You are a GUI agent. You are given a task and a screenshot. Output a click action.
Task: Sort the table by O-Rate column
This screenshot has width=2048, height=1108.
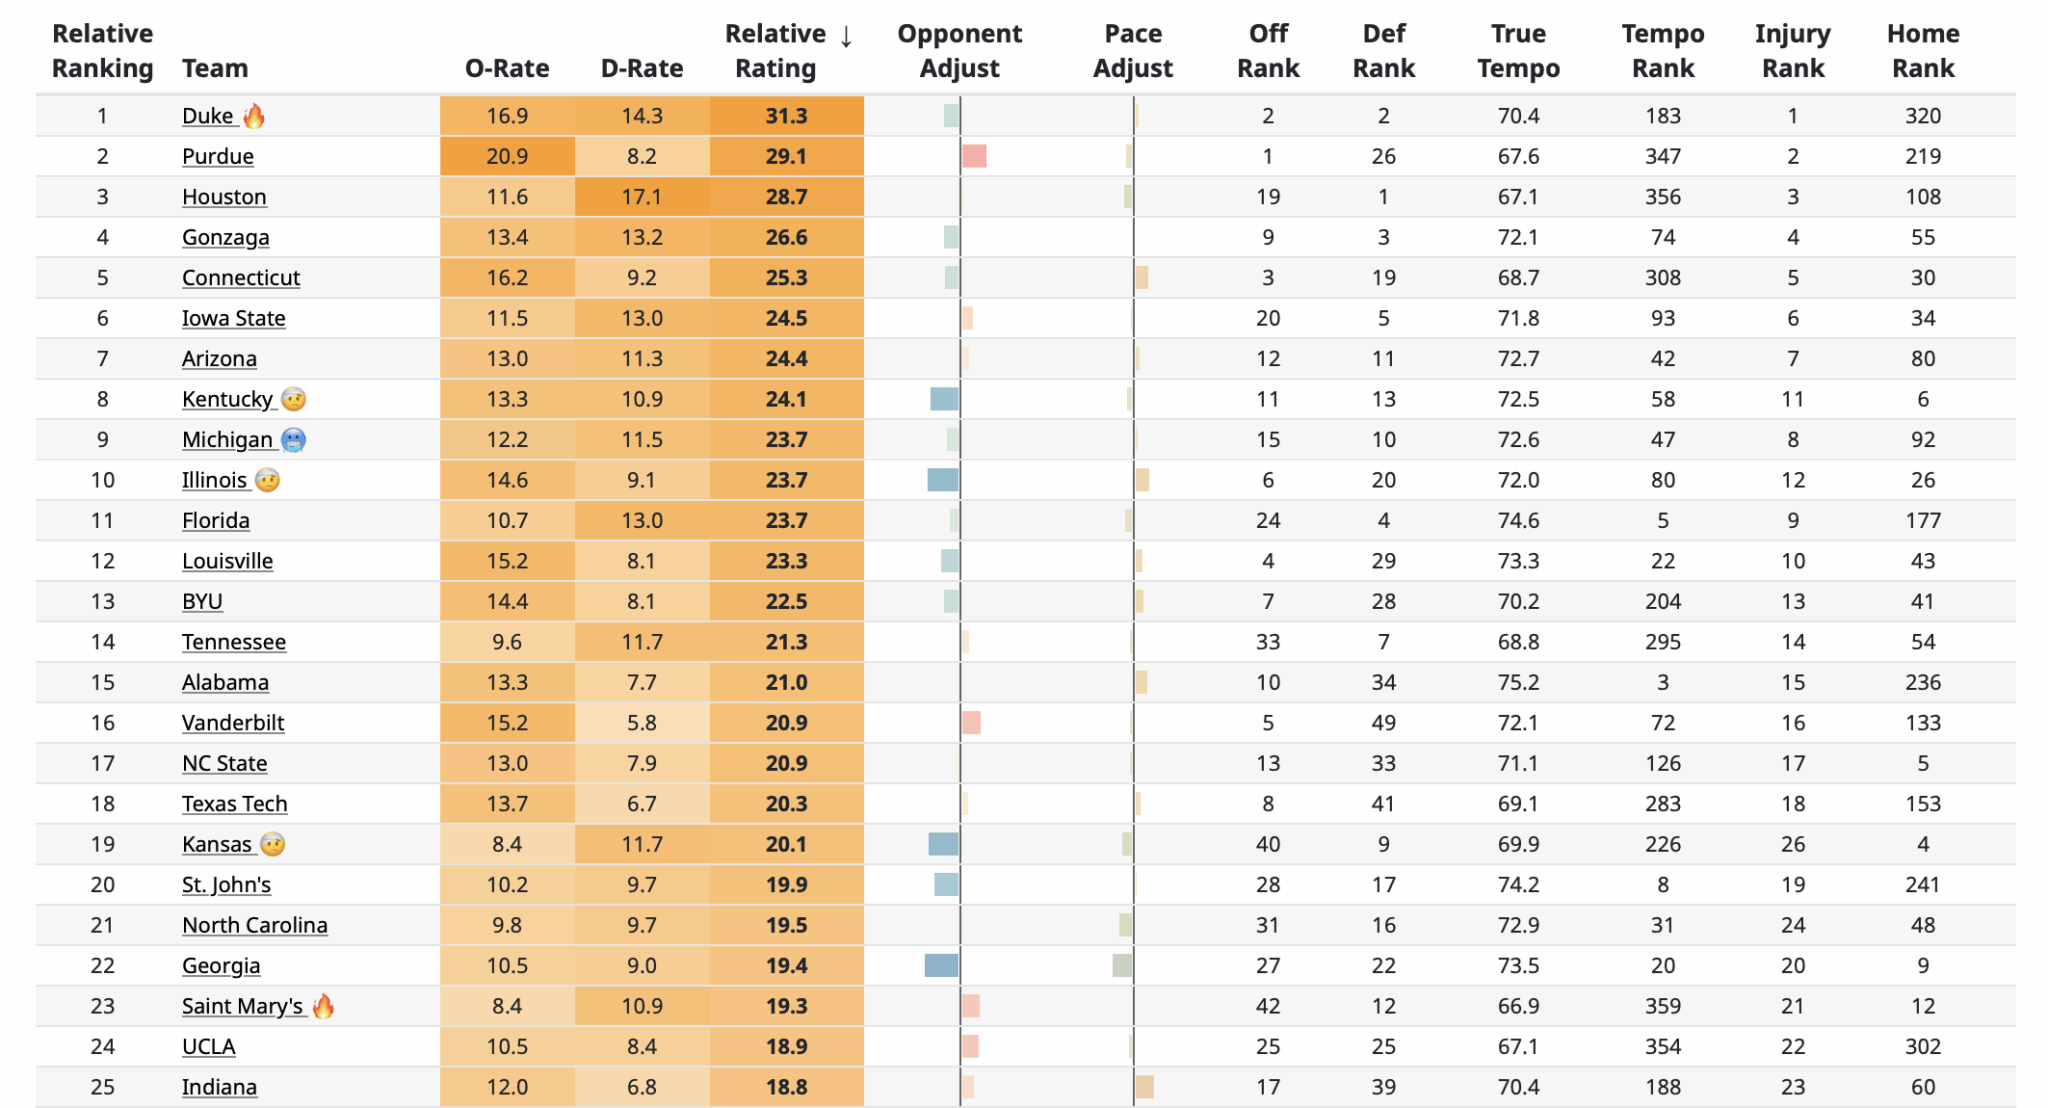click(507, 68)
